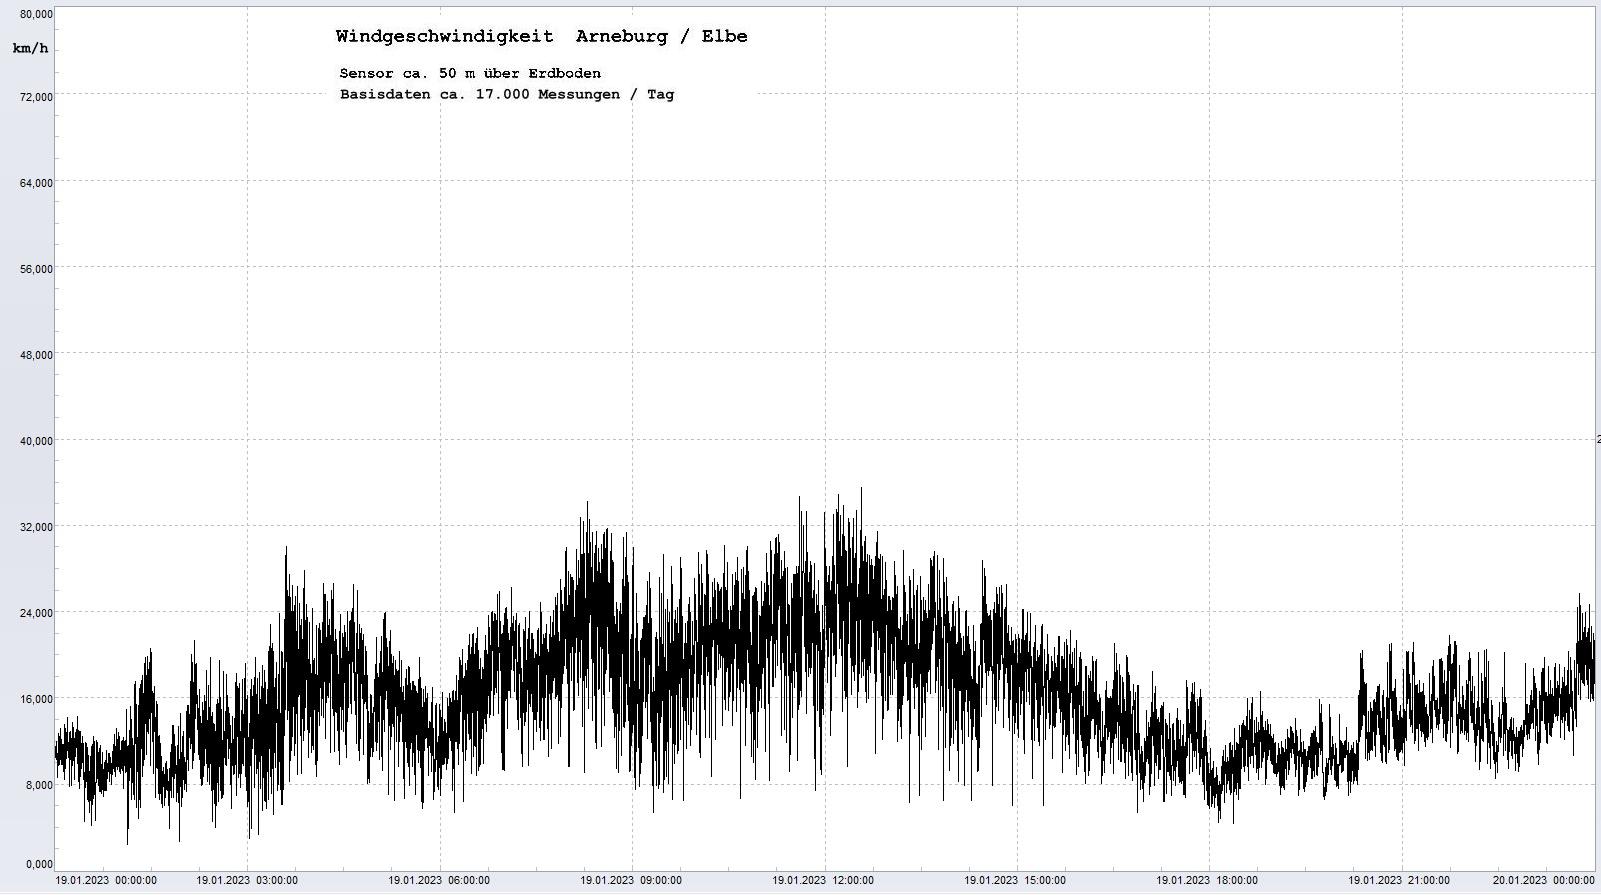Viewport: 1601px width, 895px height.
Task: Click the chart title 'Windgeschwindigkeit Arneburg / Elbe'
Action: click(541, 37)
